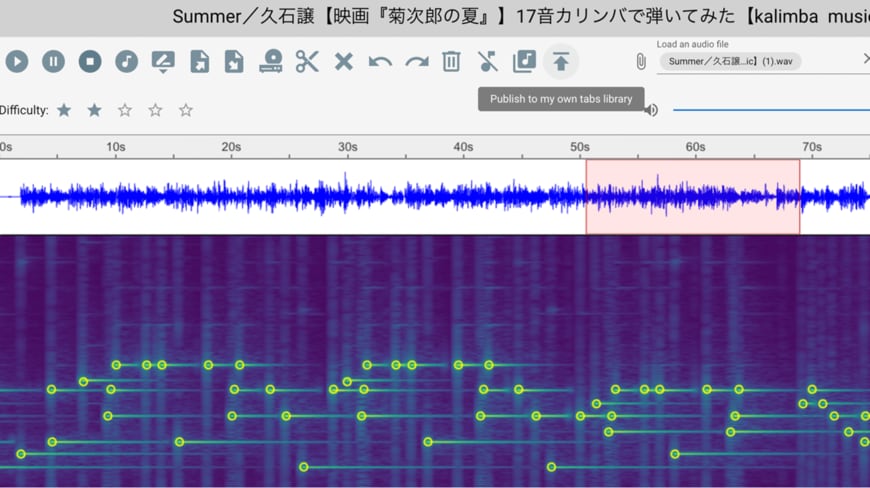Redo the last undone edit
The width and height of the screenshot is (870, 488).
pyautogui.click(x=416, y=61)
